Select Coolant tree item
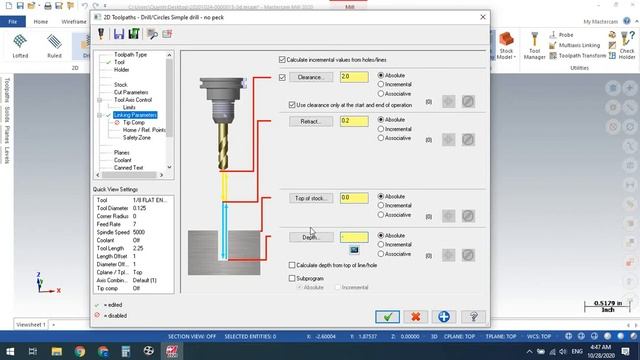The image size is (640, 360). pos(122,160)
